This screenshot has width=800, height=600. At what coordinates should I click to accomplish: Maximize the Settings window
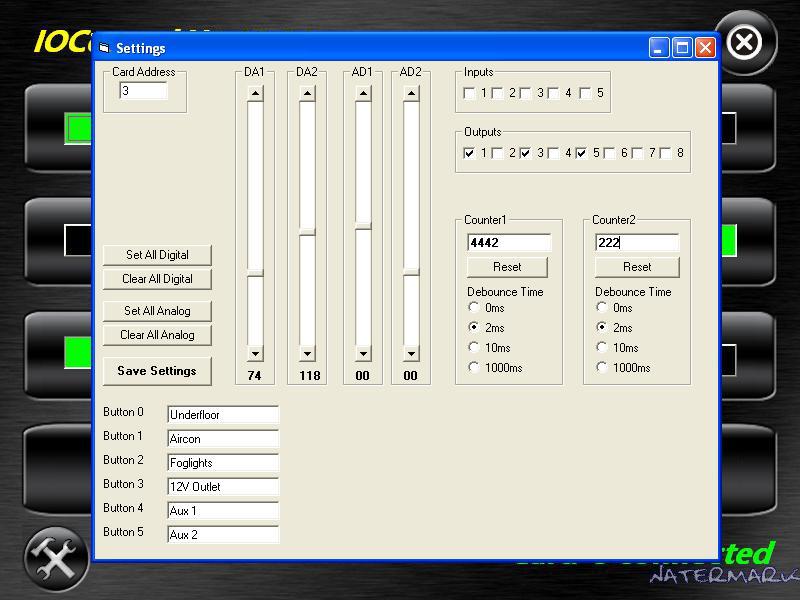tap(682, 47)
